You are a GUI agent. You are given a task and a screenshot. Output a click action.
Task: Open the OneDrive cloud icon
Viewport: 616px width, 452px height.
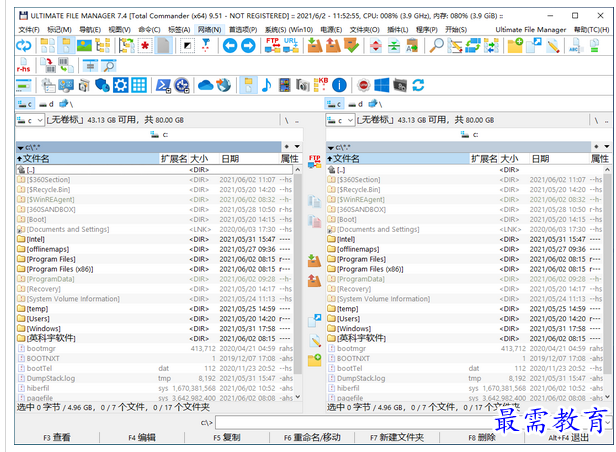[205, 85]
